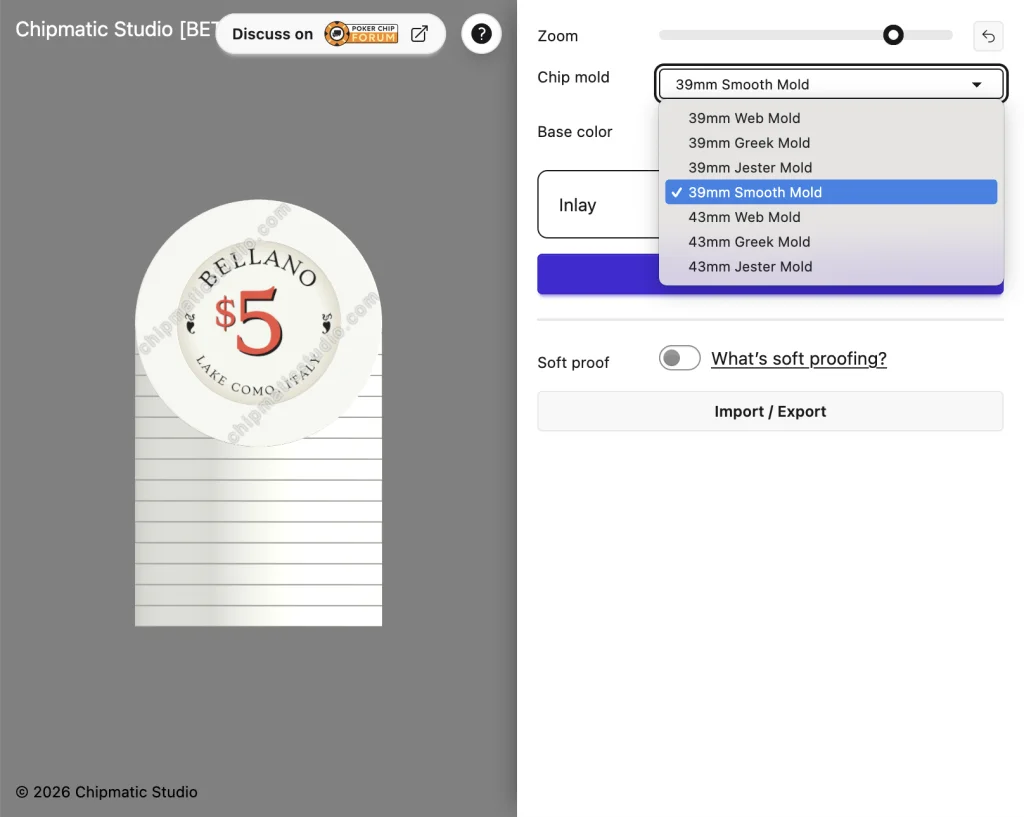Click the Bellano $5 chip preview
This screenshot has width=1024, height=817.
pyautogui.click(x=259, y=323)
